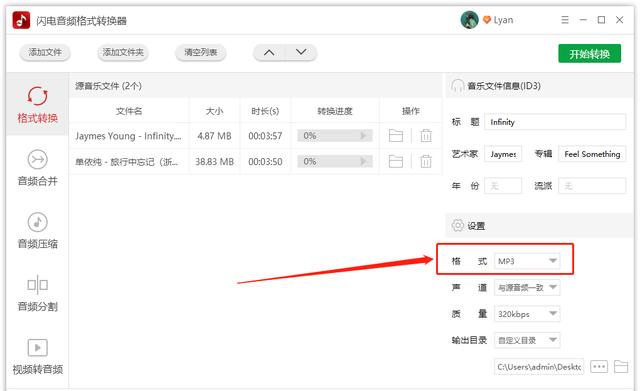
Task: Open folder for 单依纯 - 旅行中忘记 row
Action: click(396, 162)
